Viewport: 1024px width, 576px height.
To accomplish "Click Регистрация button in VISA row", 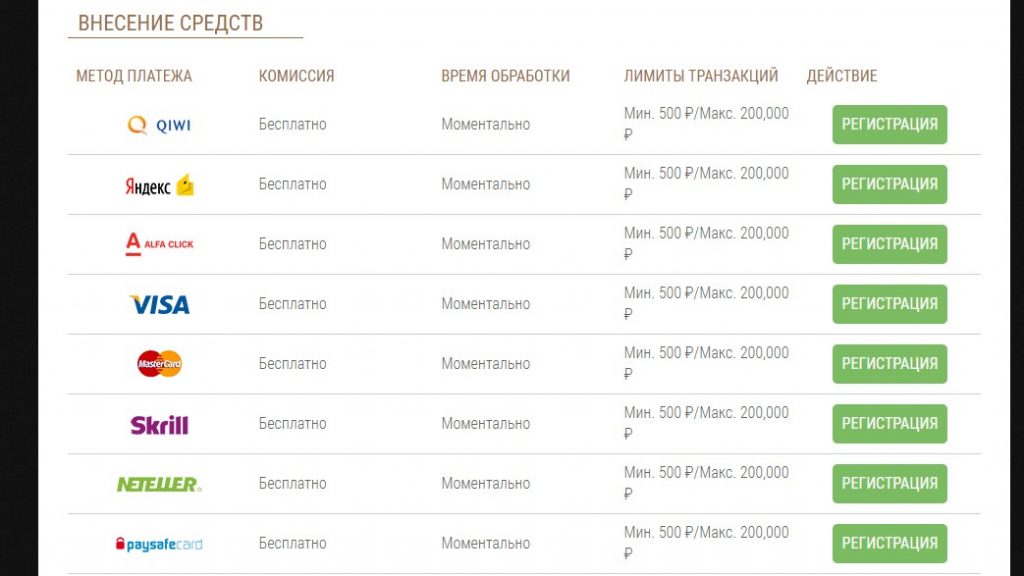I will [x=889, y=304].
